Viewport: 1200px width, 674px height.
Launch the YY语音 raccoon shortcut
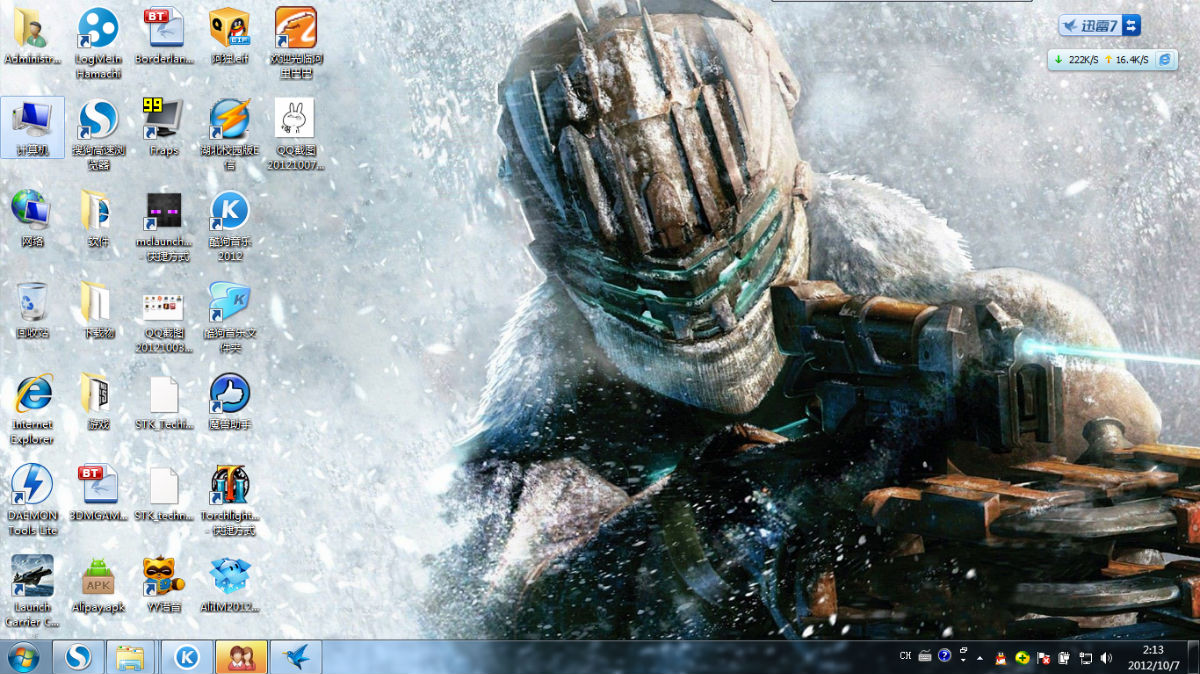pos(164,583)
